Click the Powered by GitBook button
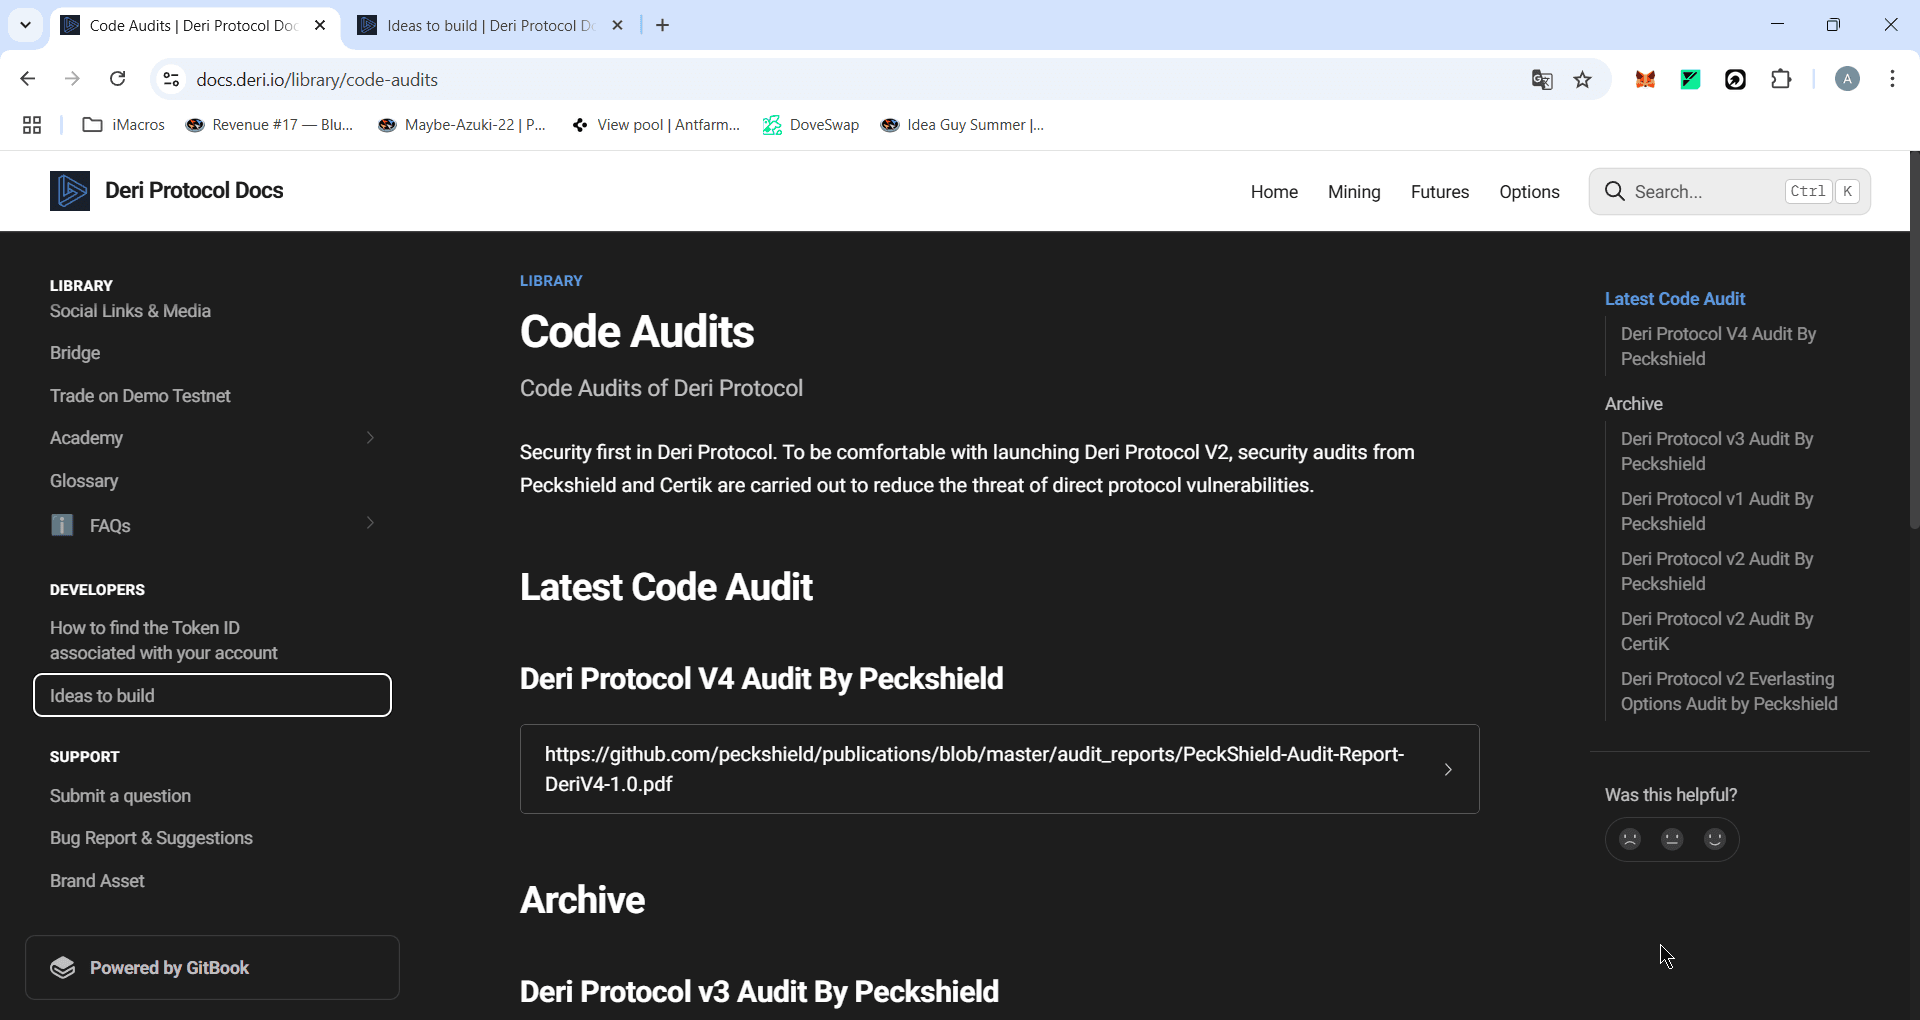The height and width of the screenshot is (1020, 1920). click(x=212, y=967)
